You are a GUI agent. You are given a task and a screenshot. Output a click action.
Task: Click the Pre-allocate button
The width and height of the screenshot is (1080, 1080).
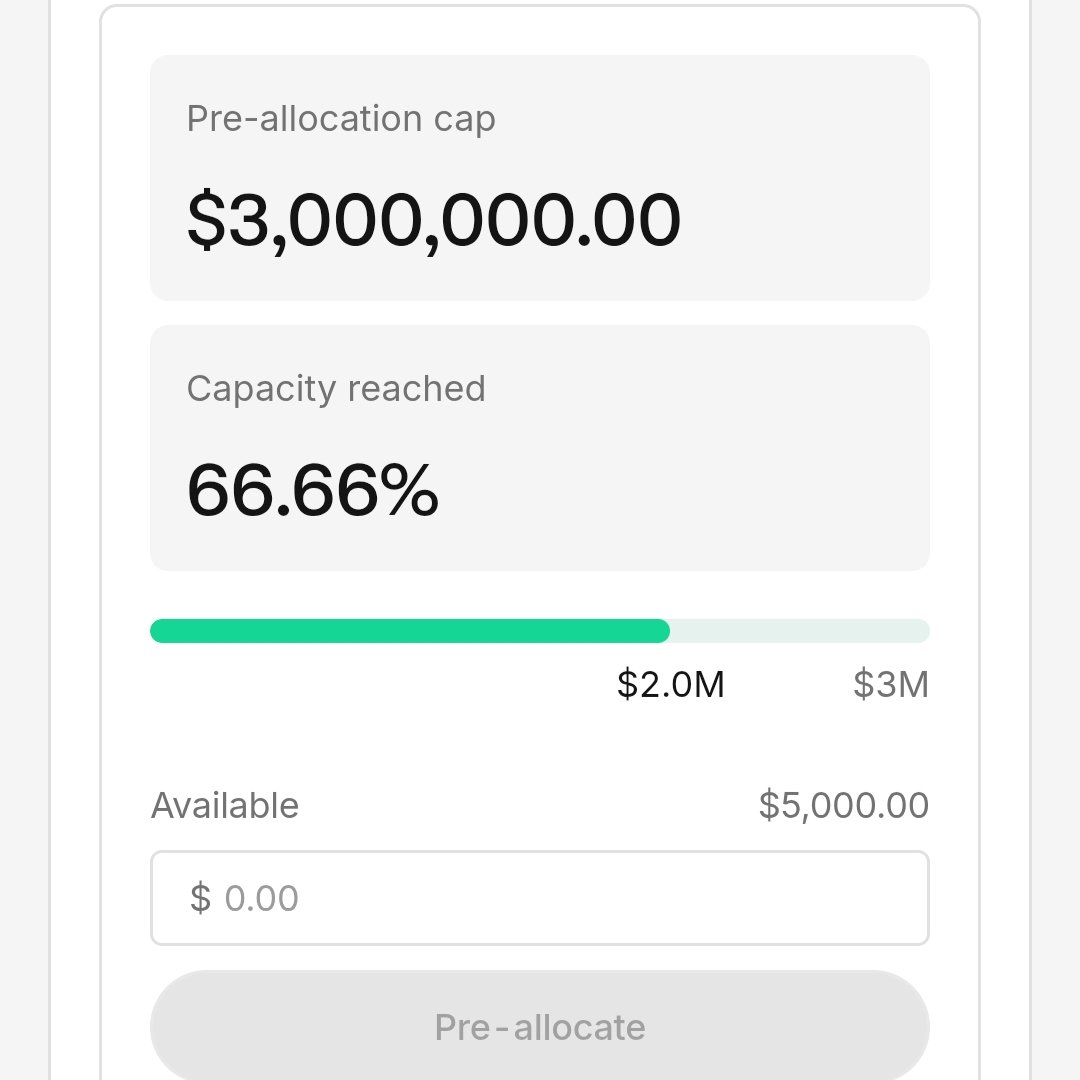pyautogui.click(x=539, y=1026)
